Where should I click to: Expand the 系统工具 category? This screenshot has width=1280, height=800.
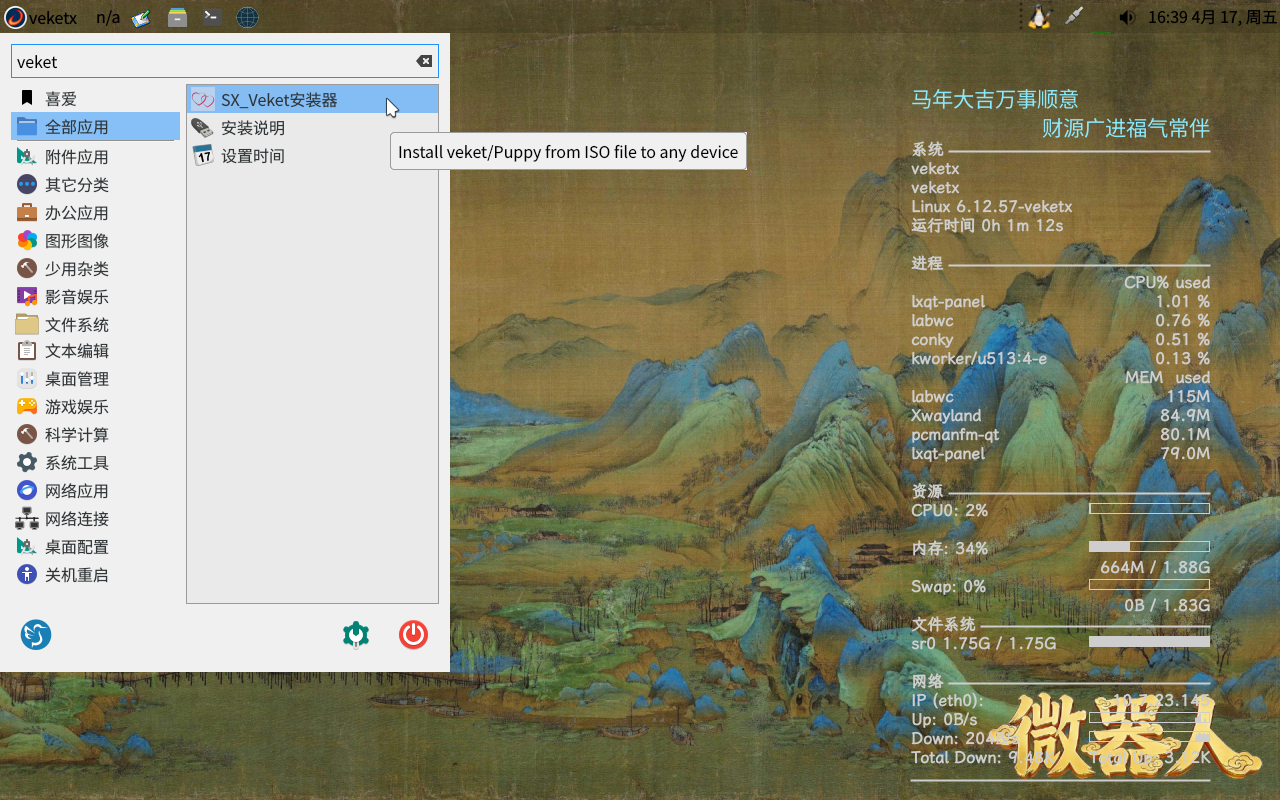(x=76, y=463)
